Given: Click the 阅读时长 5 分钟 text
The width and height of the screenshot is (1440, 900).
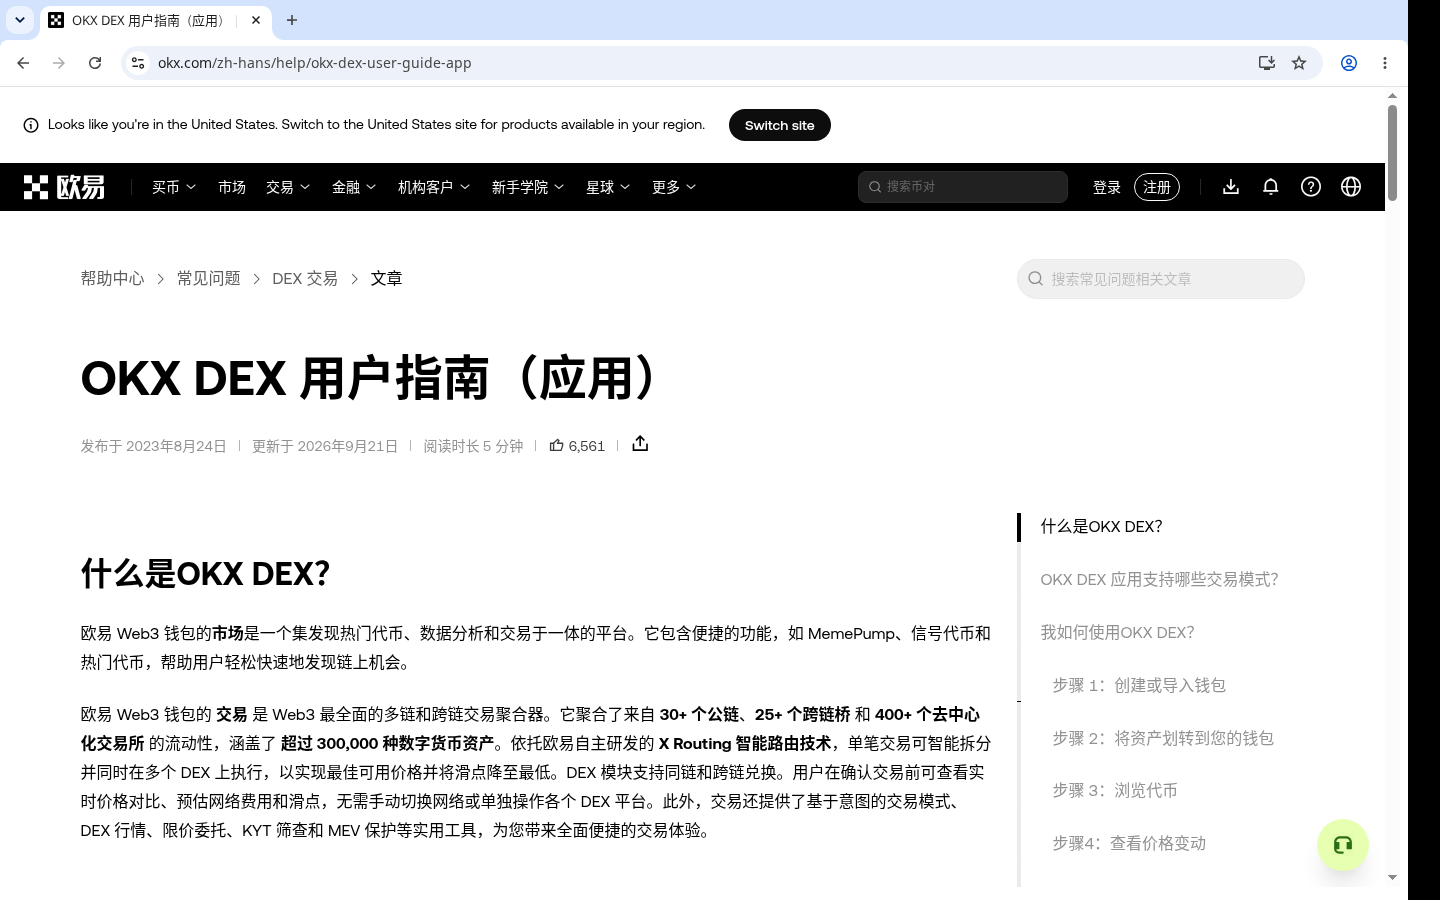Looking at the screenshot, I should (473, 446).
